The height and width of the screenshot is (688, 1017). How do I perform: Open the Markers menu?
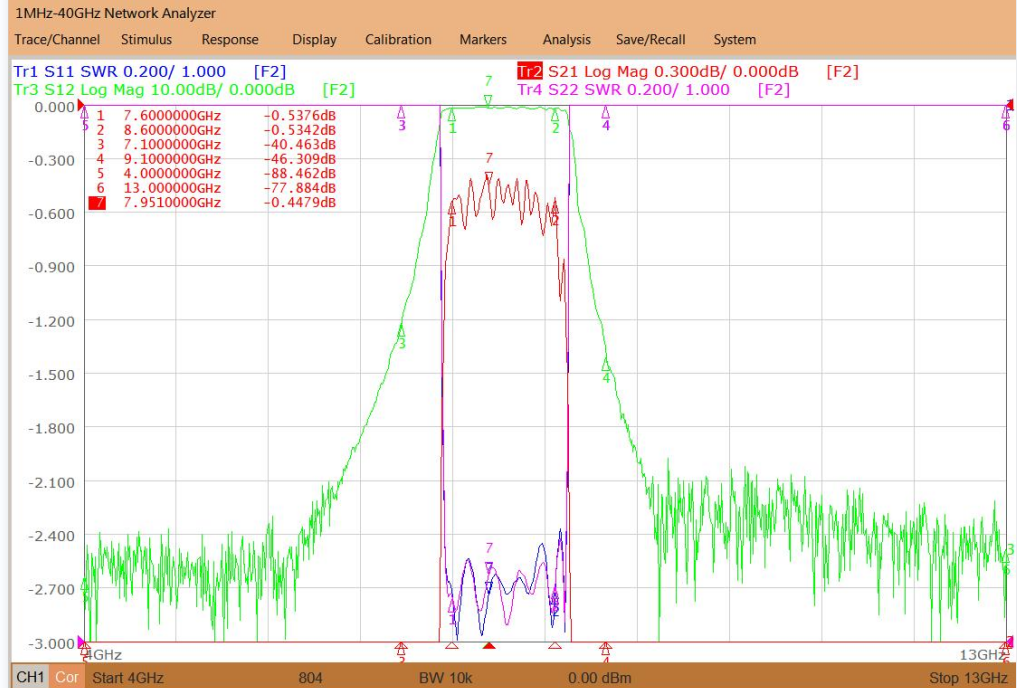483,40
